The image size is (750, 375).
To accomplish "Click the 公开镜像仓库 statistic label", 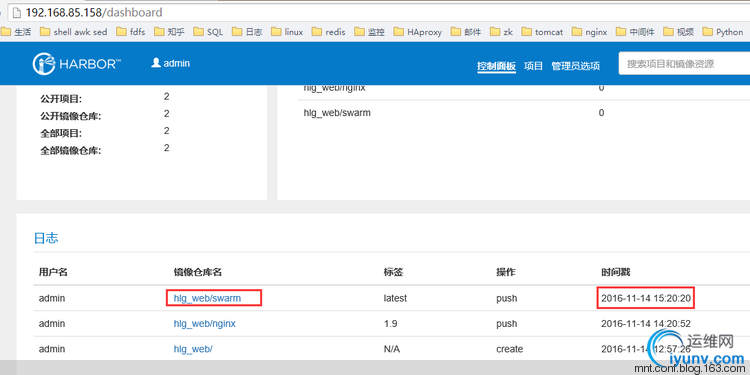I will coord(71,116).
